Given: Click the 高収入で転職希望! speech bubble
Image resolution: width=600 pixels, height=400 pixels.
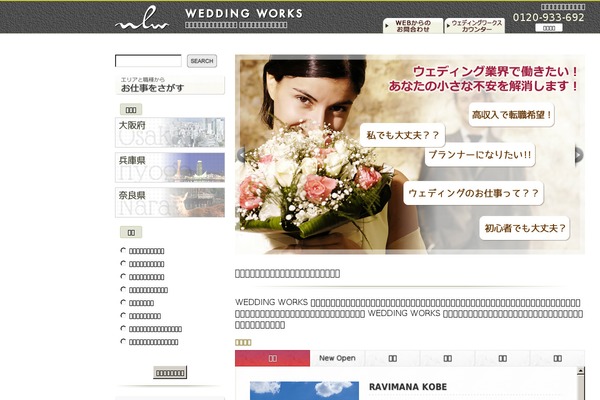Looking at the screenshot, I should (x=512, y=114).
